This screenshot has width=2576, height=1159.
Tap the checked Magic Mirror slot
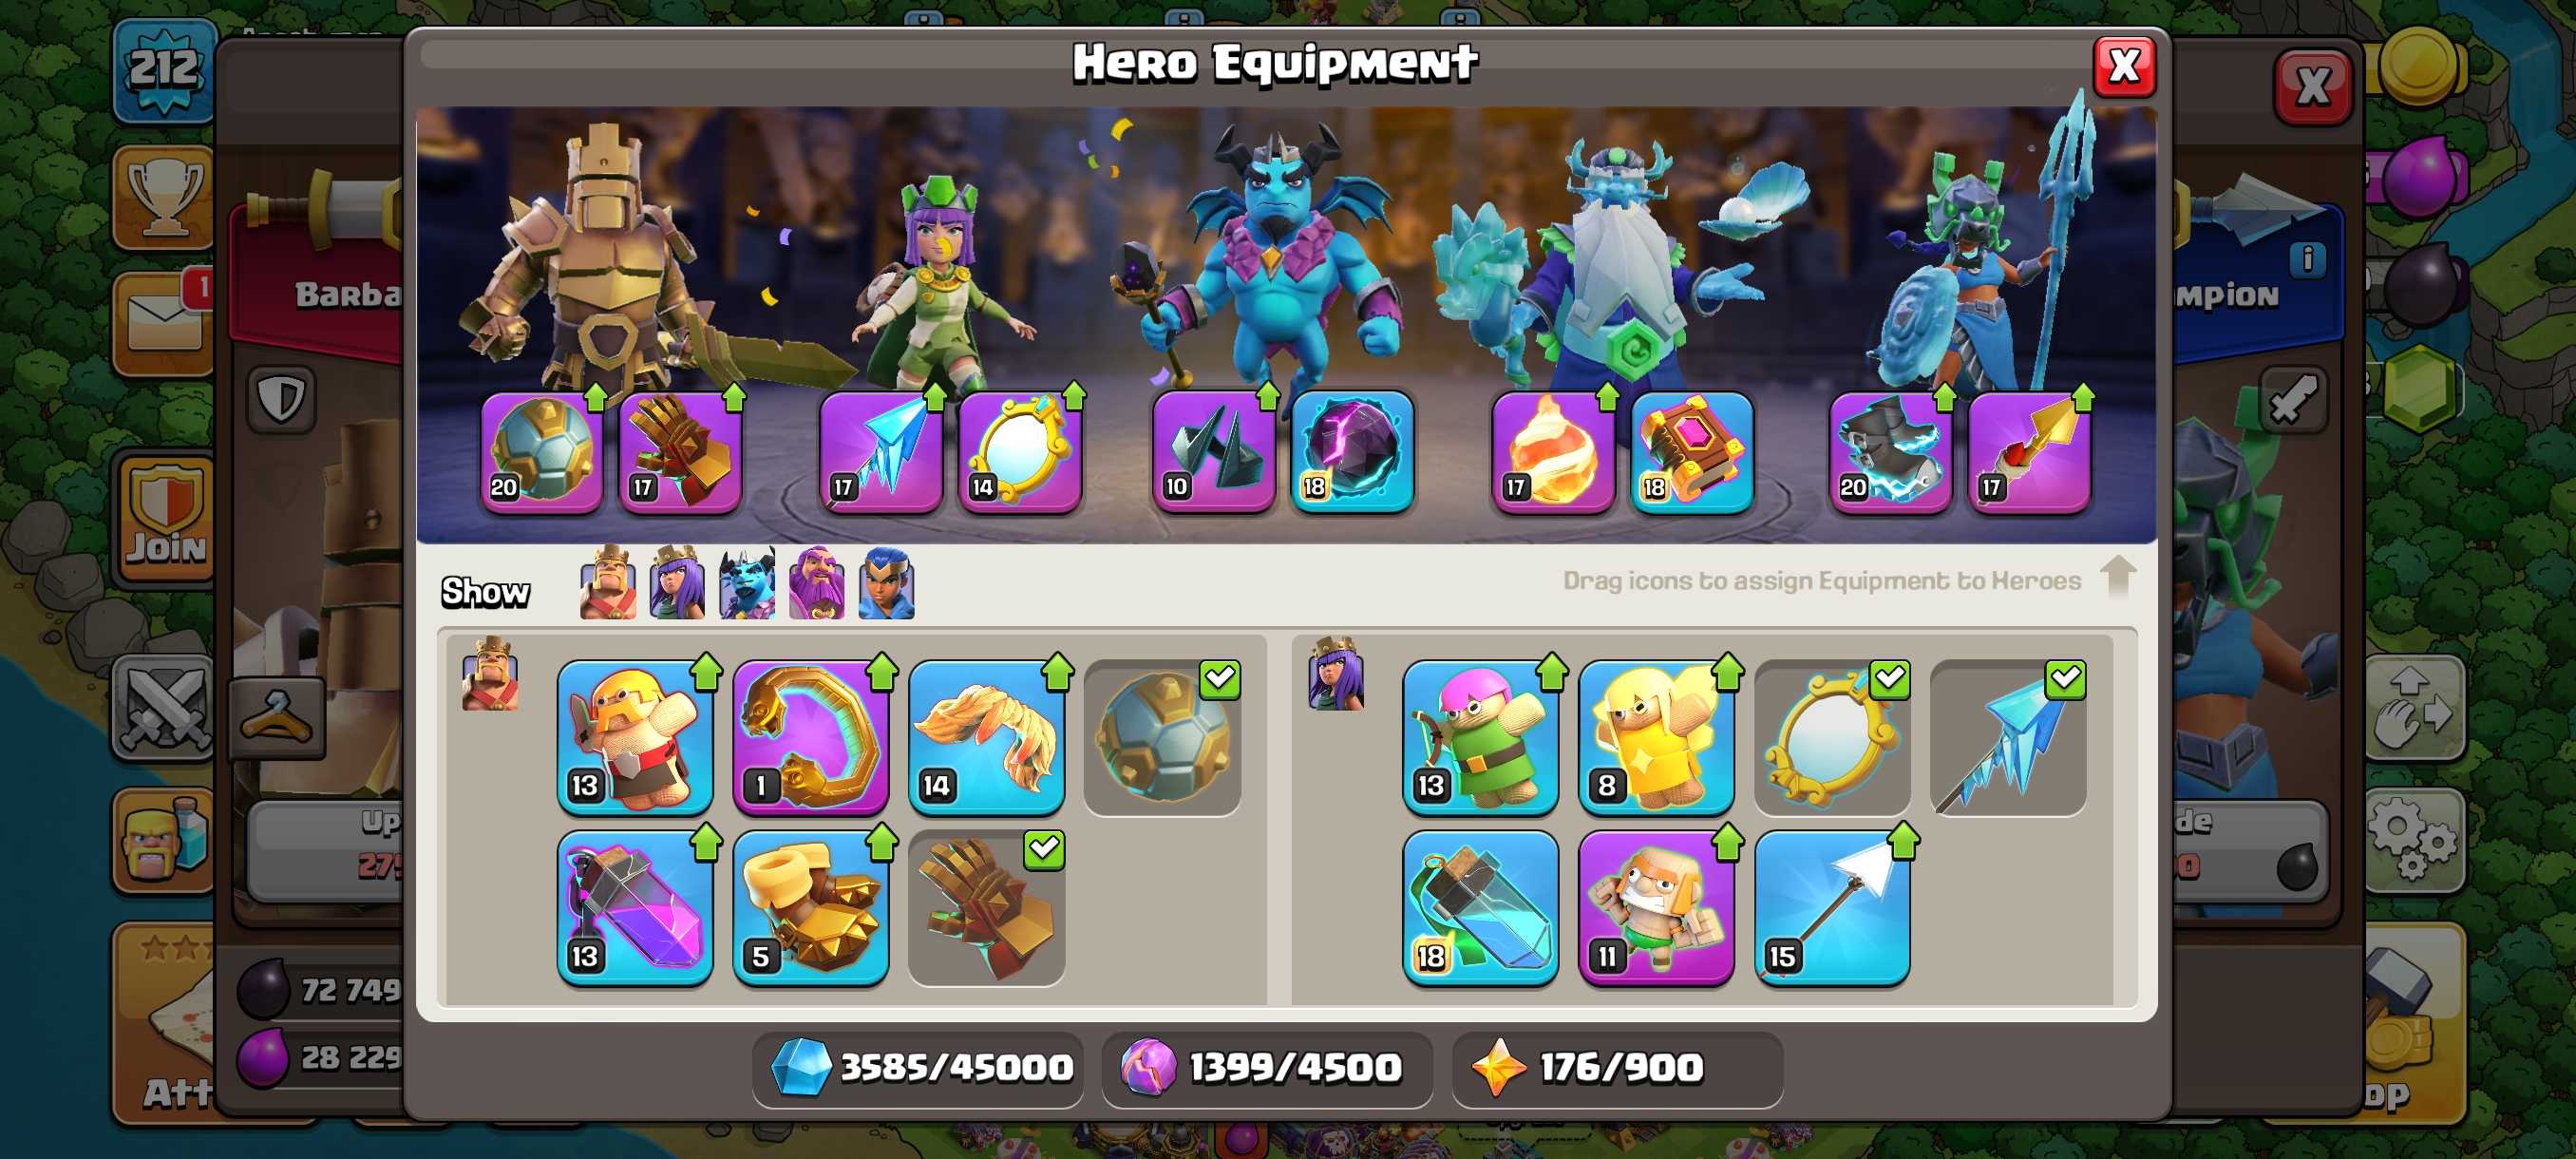1832,736
